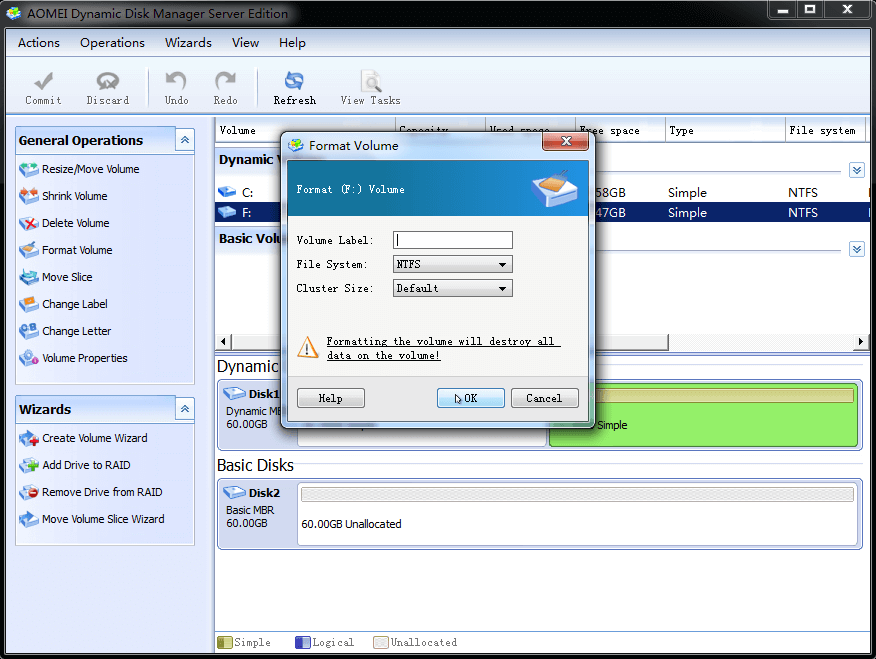Click the Simple legend color swatch
Image resolution: width=876 pixels, height=659 pixels.
225,642
